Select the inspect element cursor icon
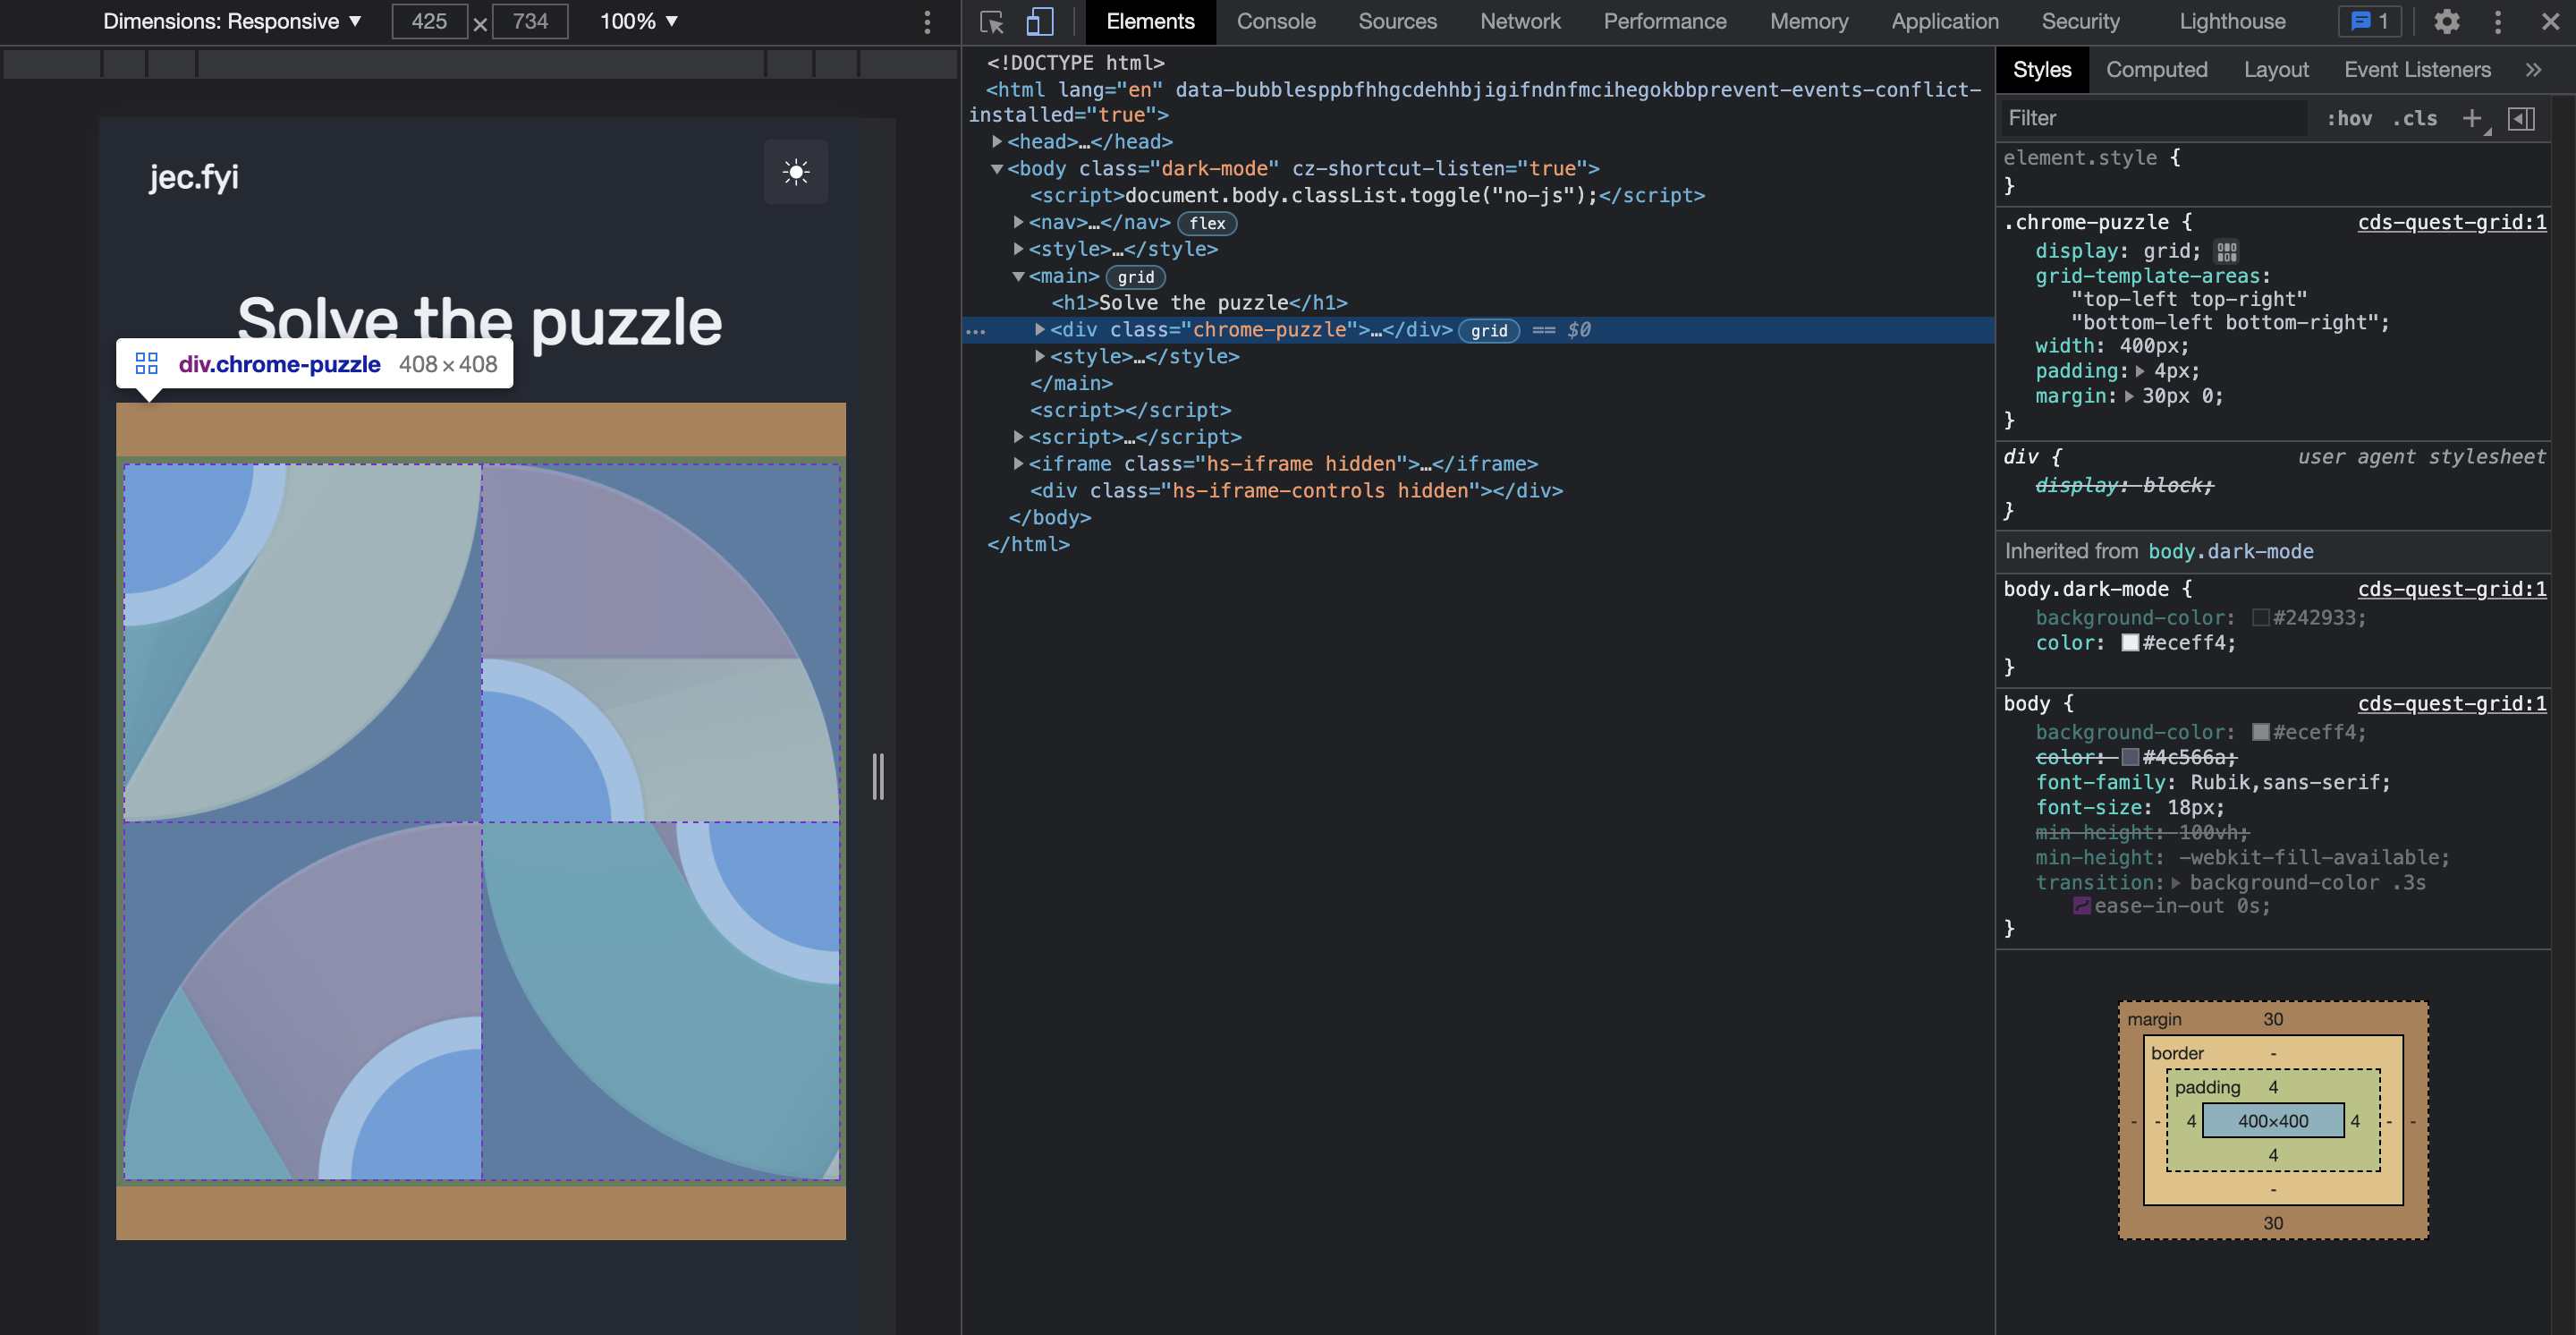This screenshot has height=1335, width=2576. point(991,21)
